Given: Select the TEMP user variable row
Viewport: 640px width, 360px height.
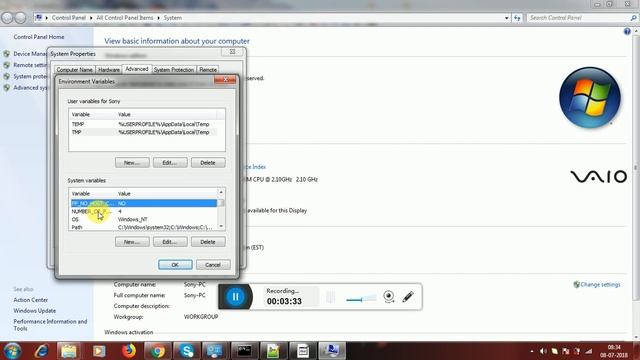Looking at the screenshot, I should coord(144,124).
